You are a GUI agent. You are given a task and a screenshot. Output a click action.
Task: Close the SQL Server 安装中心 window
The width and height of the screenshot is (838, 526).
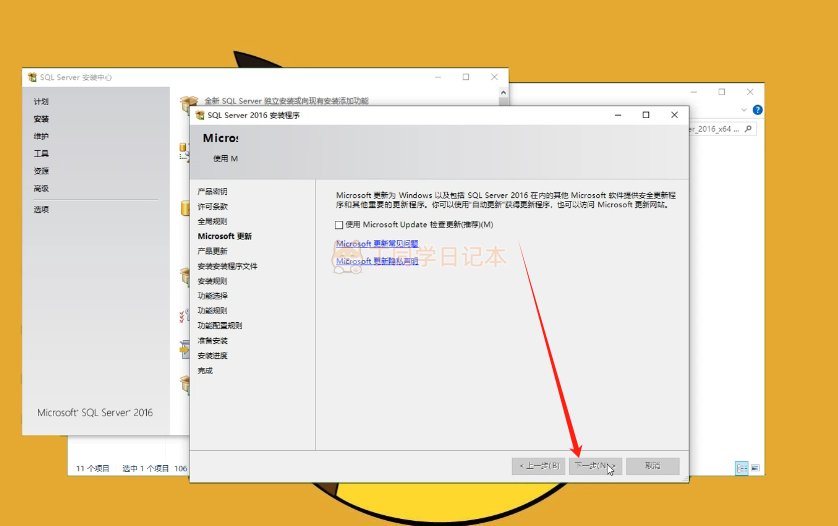[494, 77]
